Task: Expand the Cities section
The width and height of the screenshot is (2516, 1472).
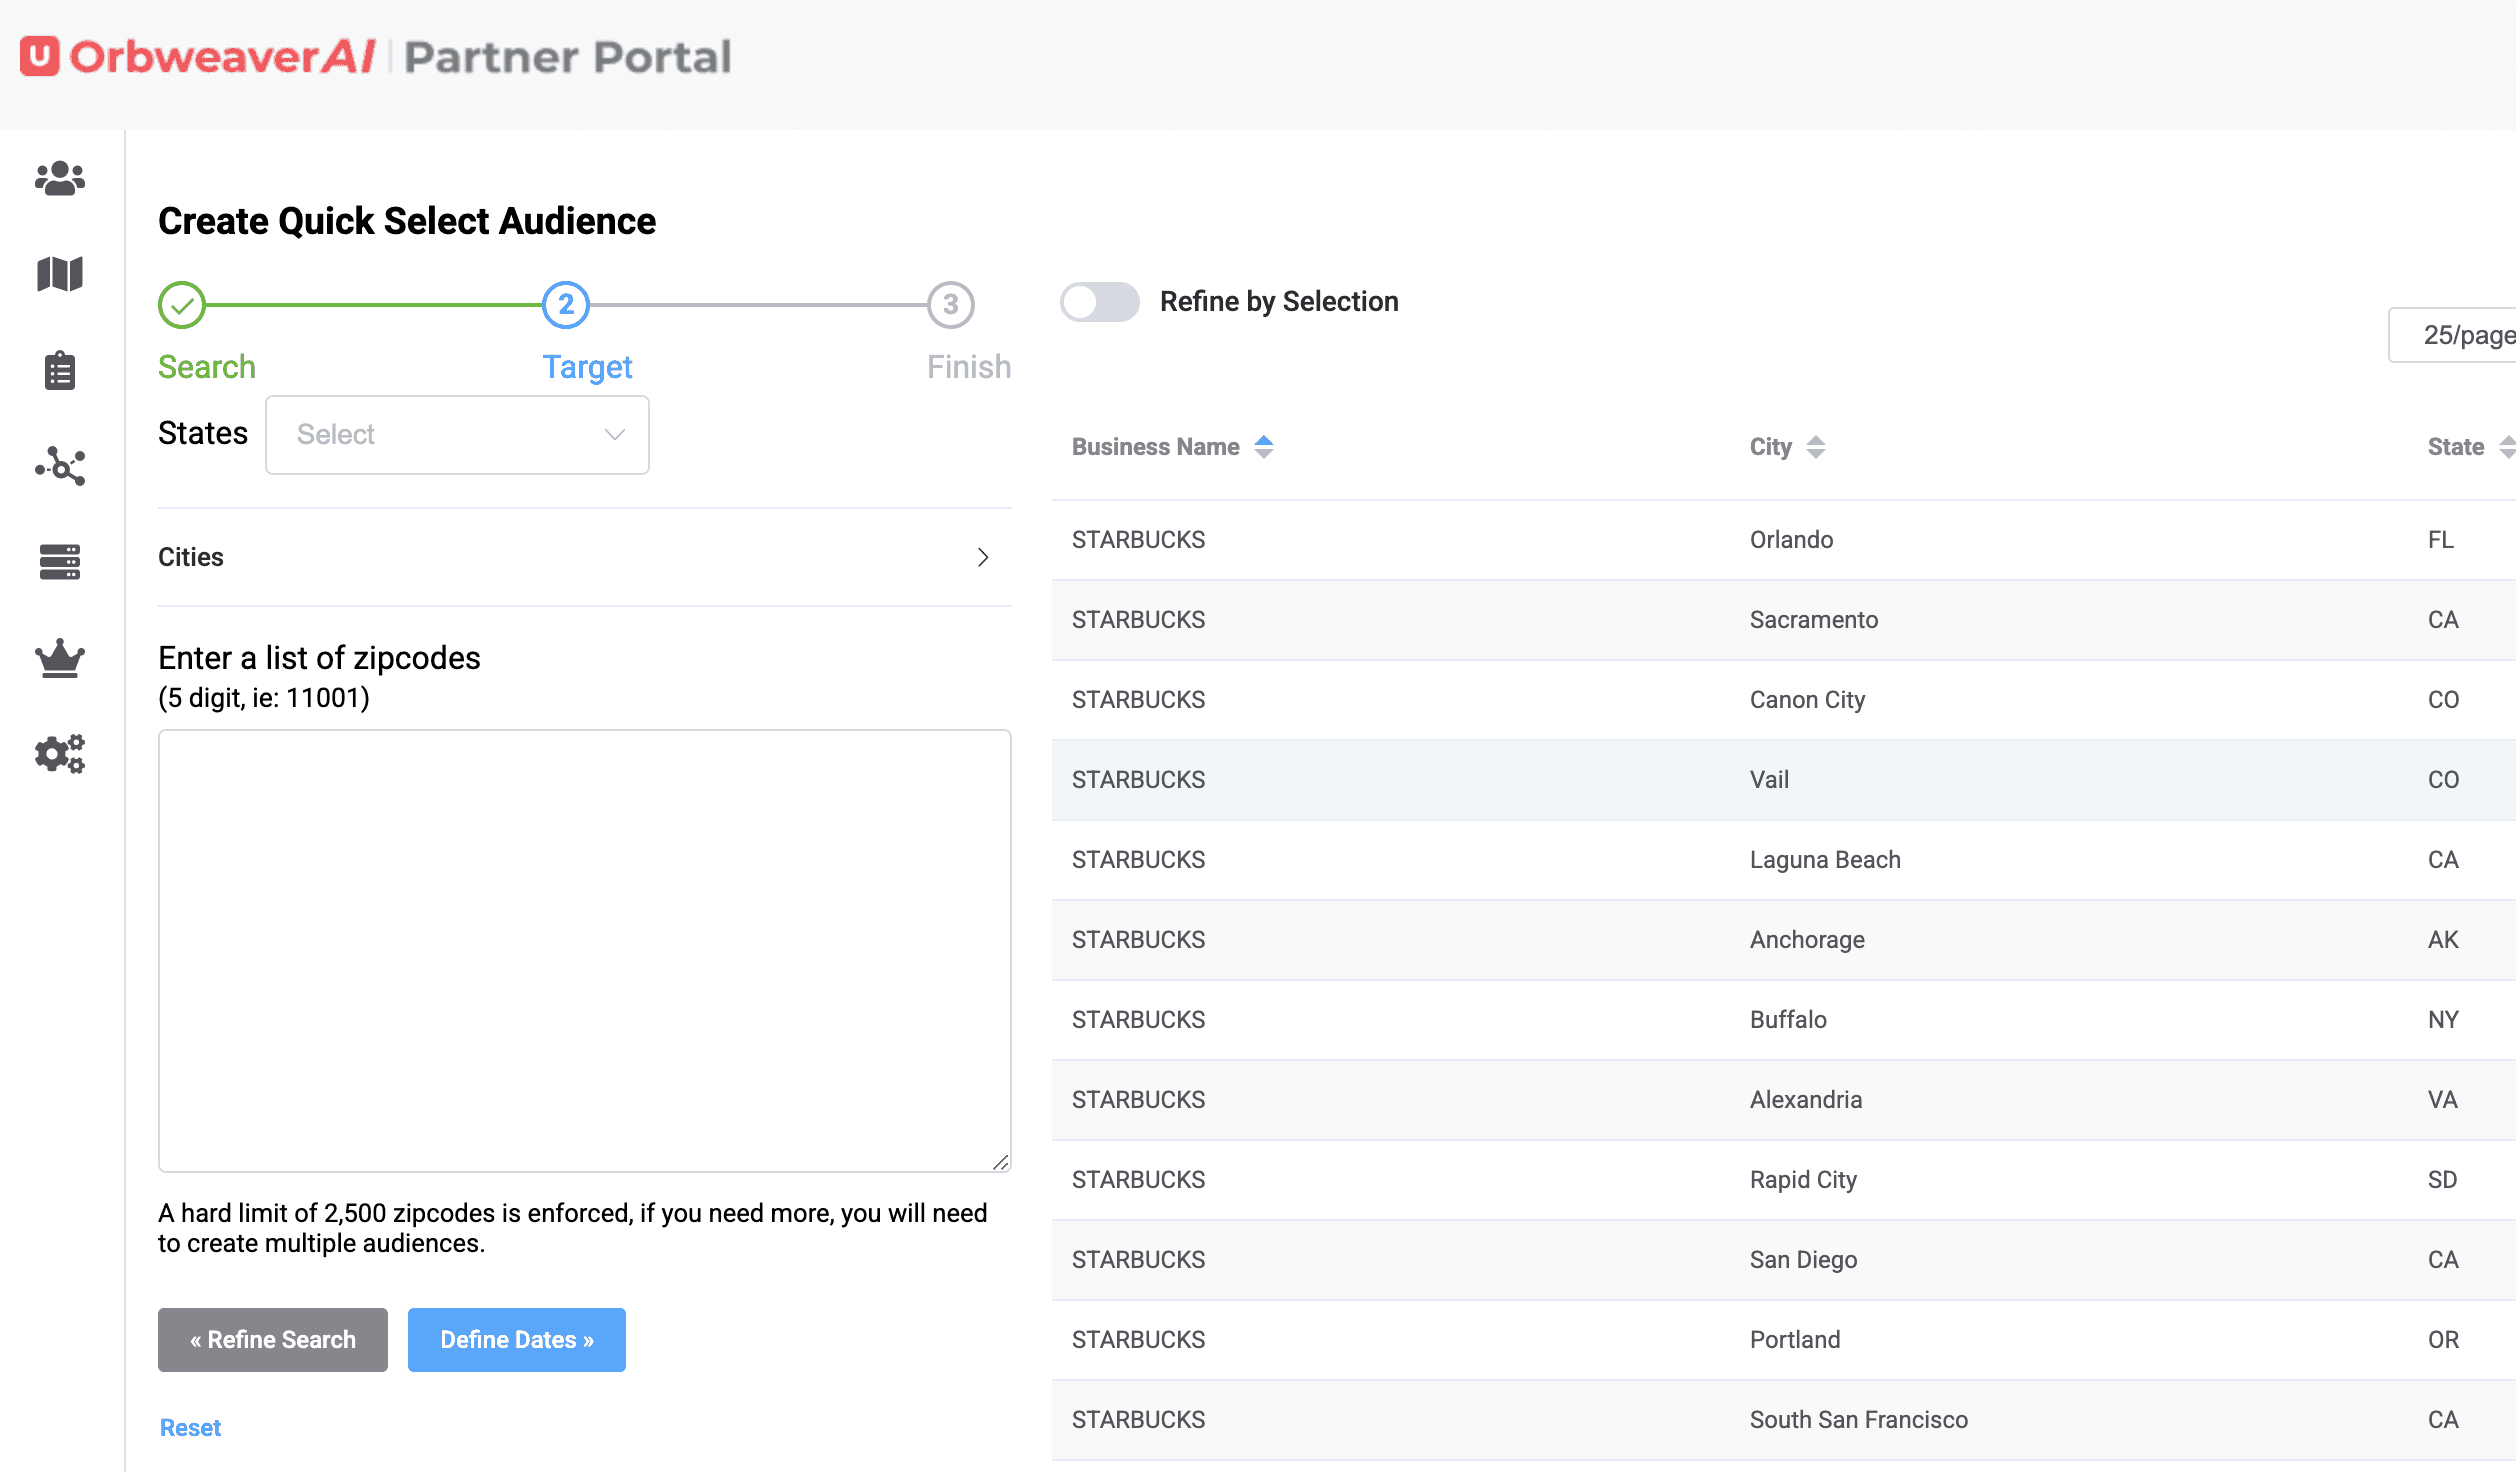Action: pyautogui.click(x=584, y=557)
